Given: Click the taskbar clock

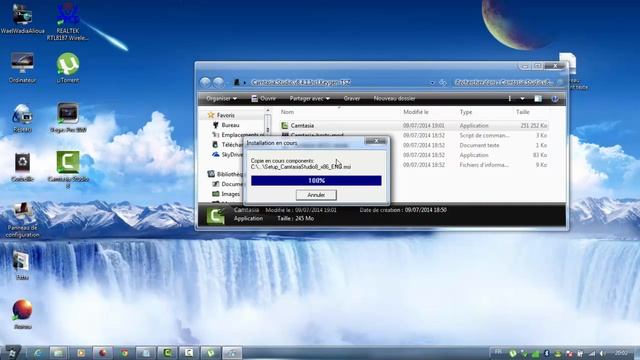Looking at the screenshot, I should click(621, 353).
